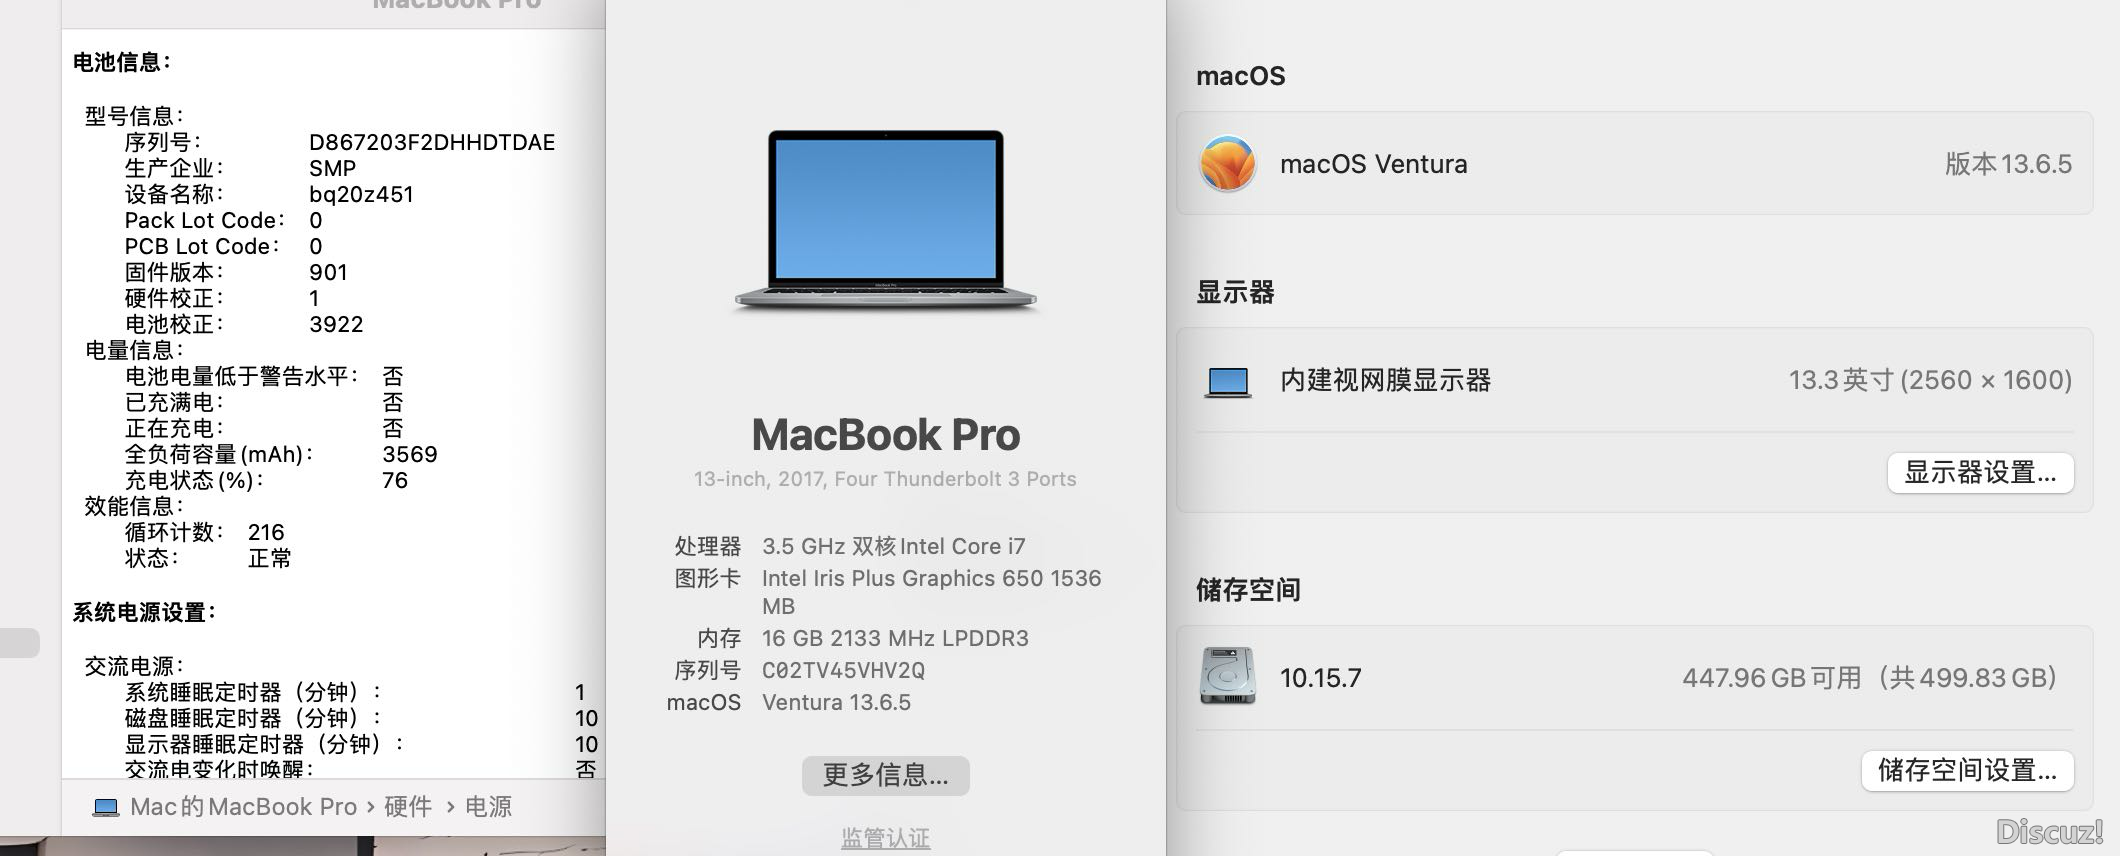The width and height of the screenshot is (2120, 856).
Task: Select the serial number C02TV45VHV2Q
Action: click(844, 670)
